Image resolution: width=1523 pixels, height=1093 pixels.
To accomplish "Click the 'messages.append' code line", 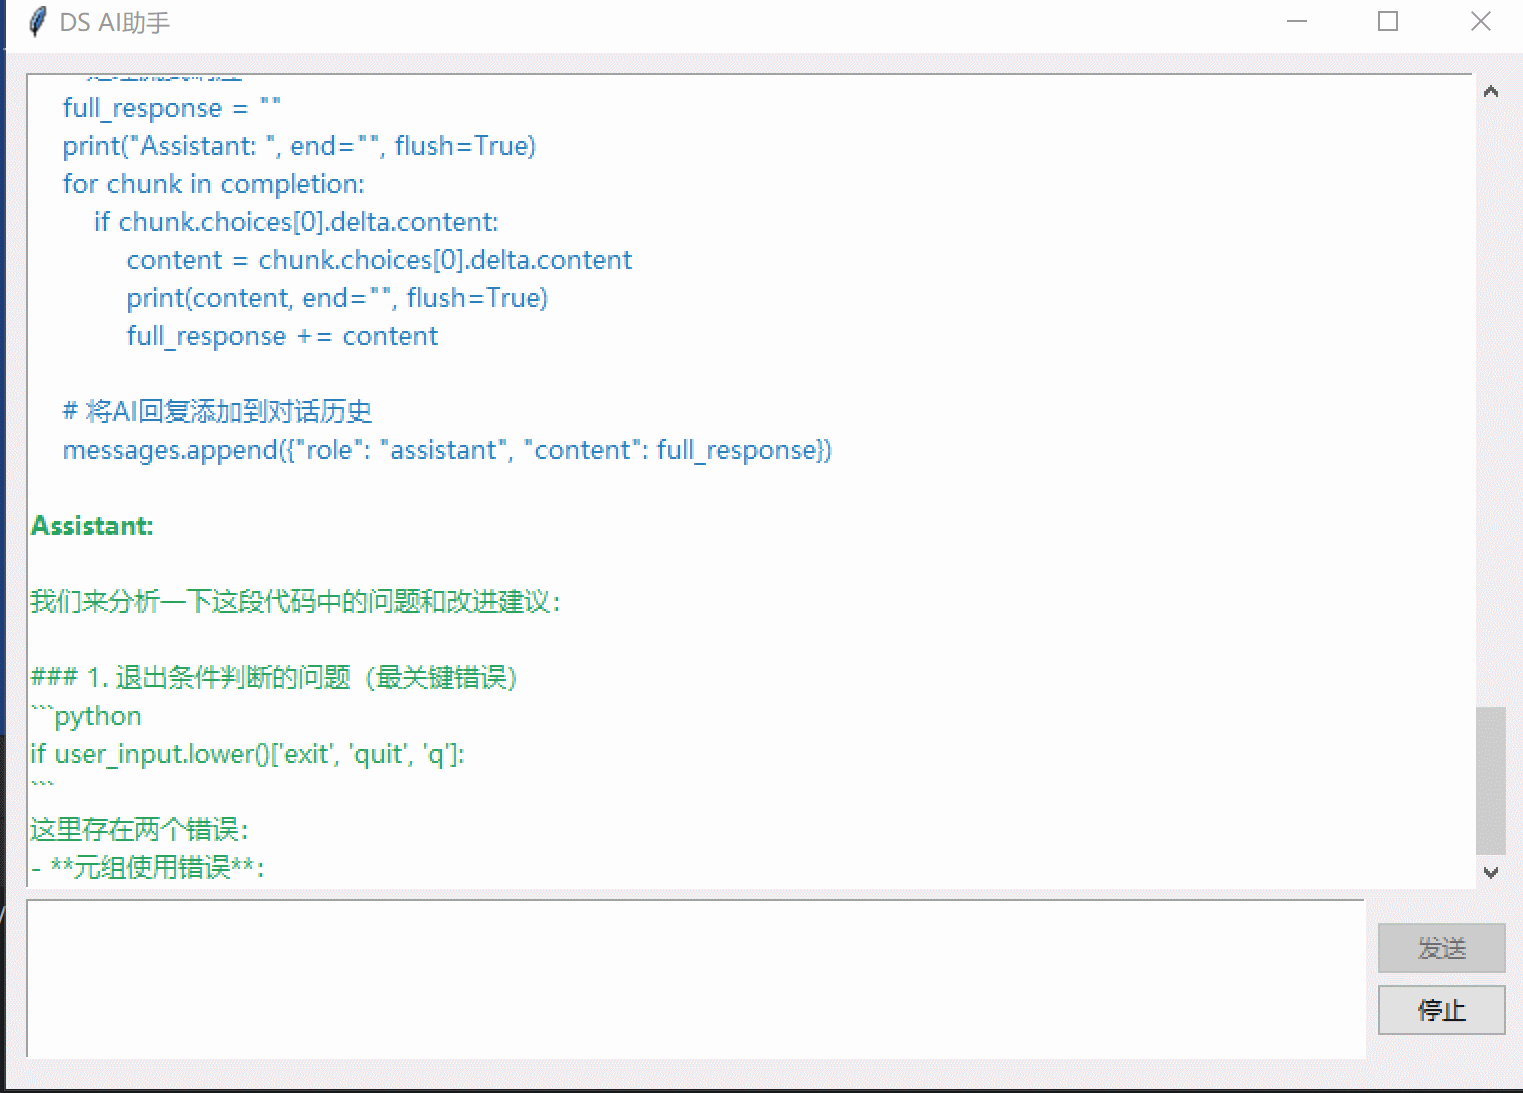I will 447,450.
